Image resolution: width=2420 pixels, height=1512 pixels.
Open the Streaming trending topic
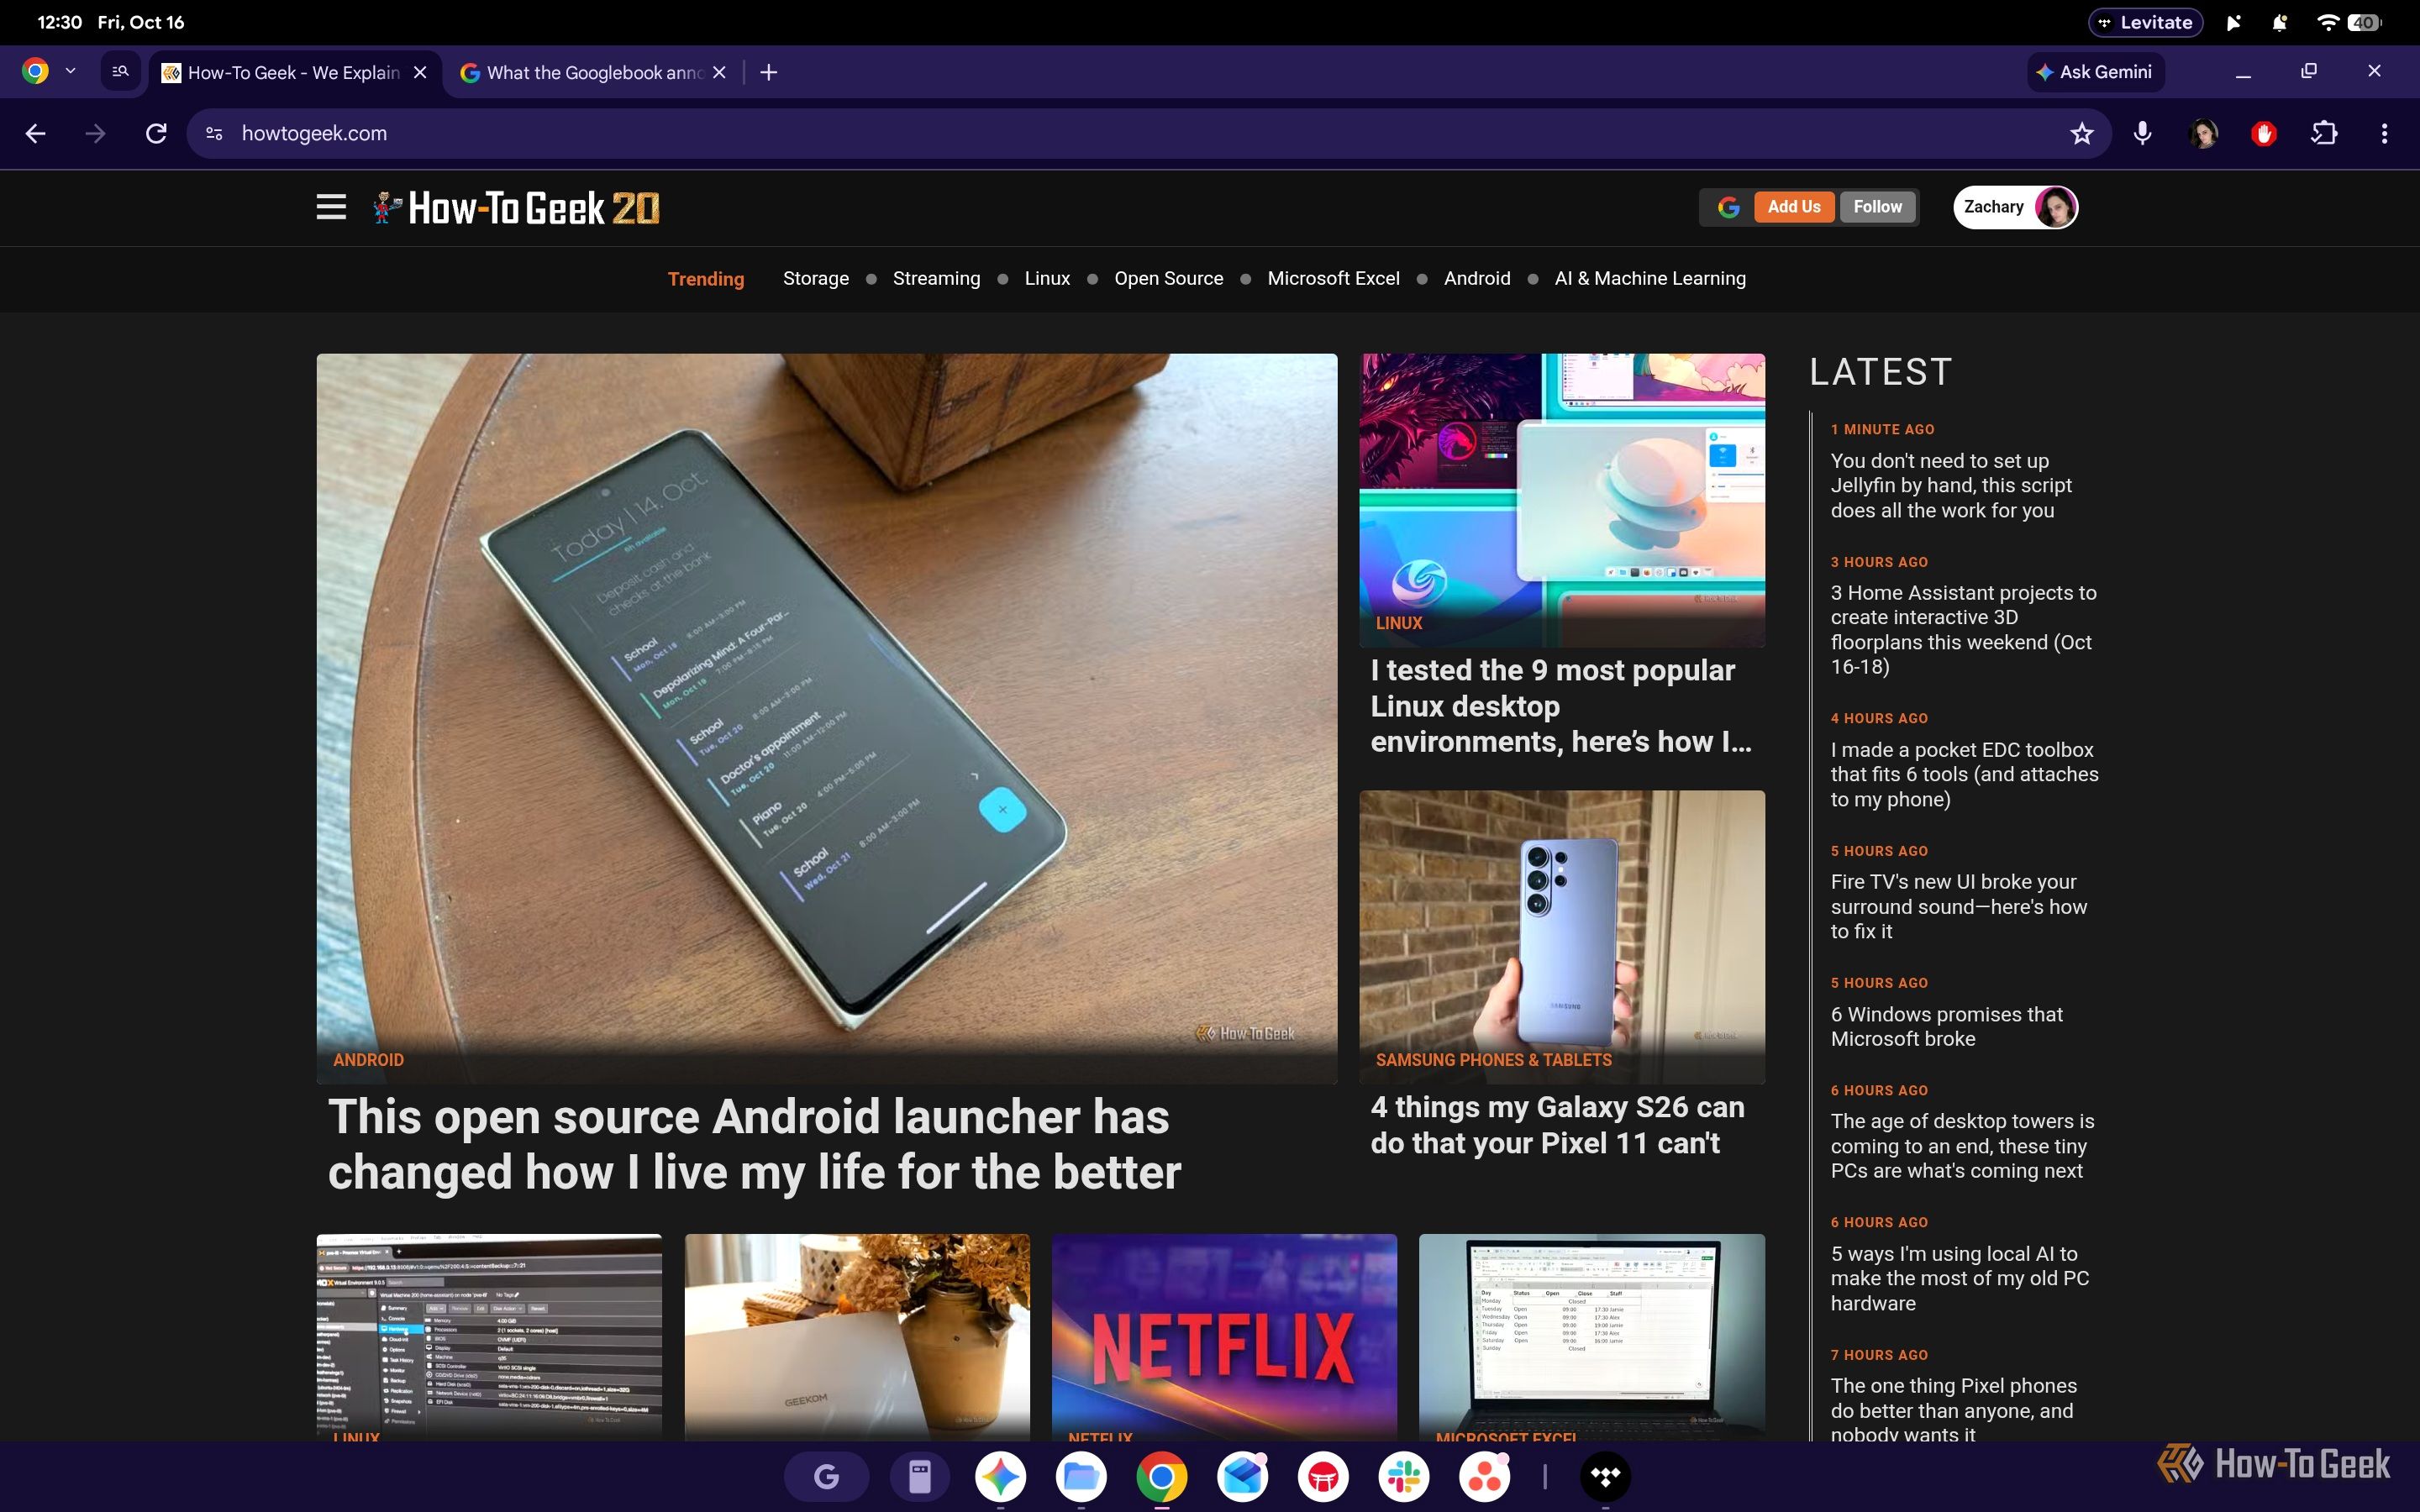coord(936,278)
